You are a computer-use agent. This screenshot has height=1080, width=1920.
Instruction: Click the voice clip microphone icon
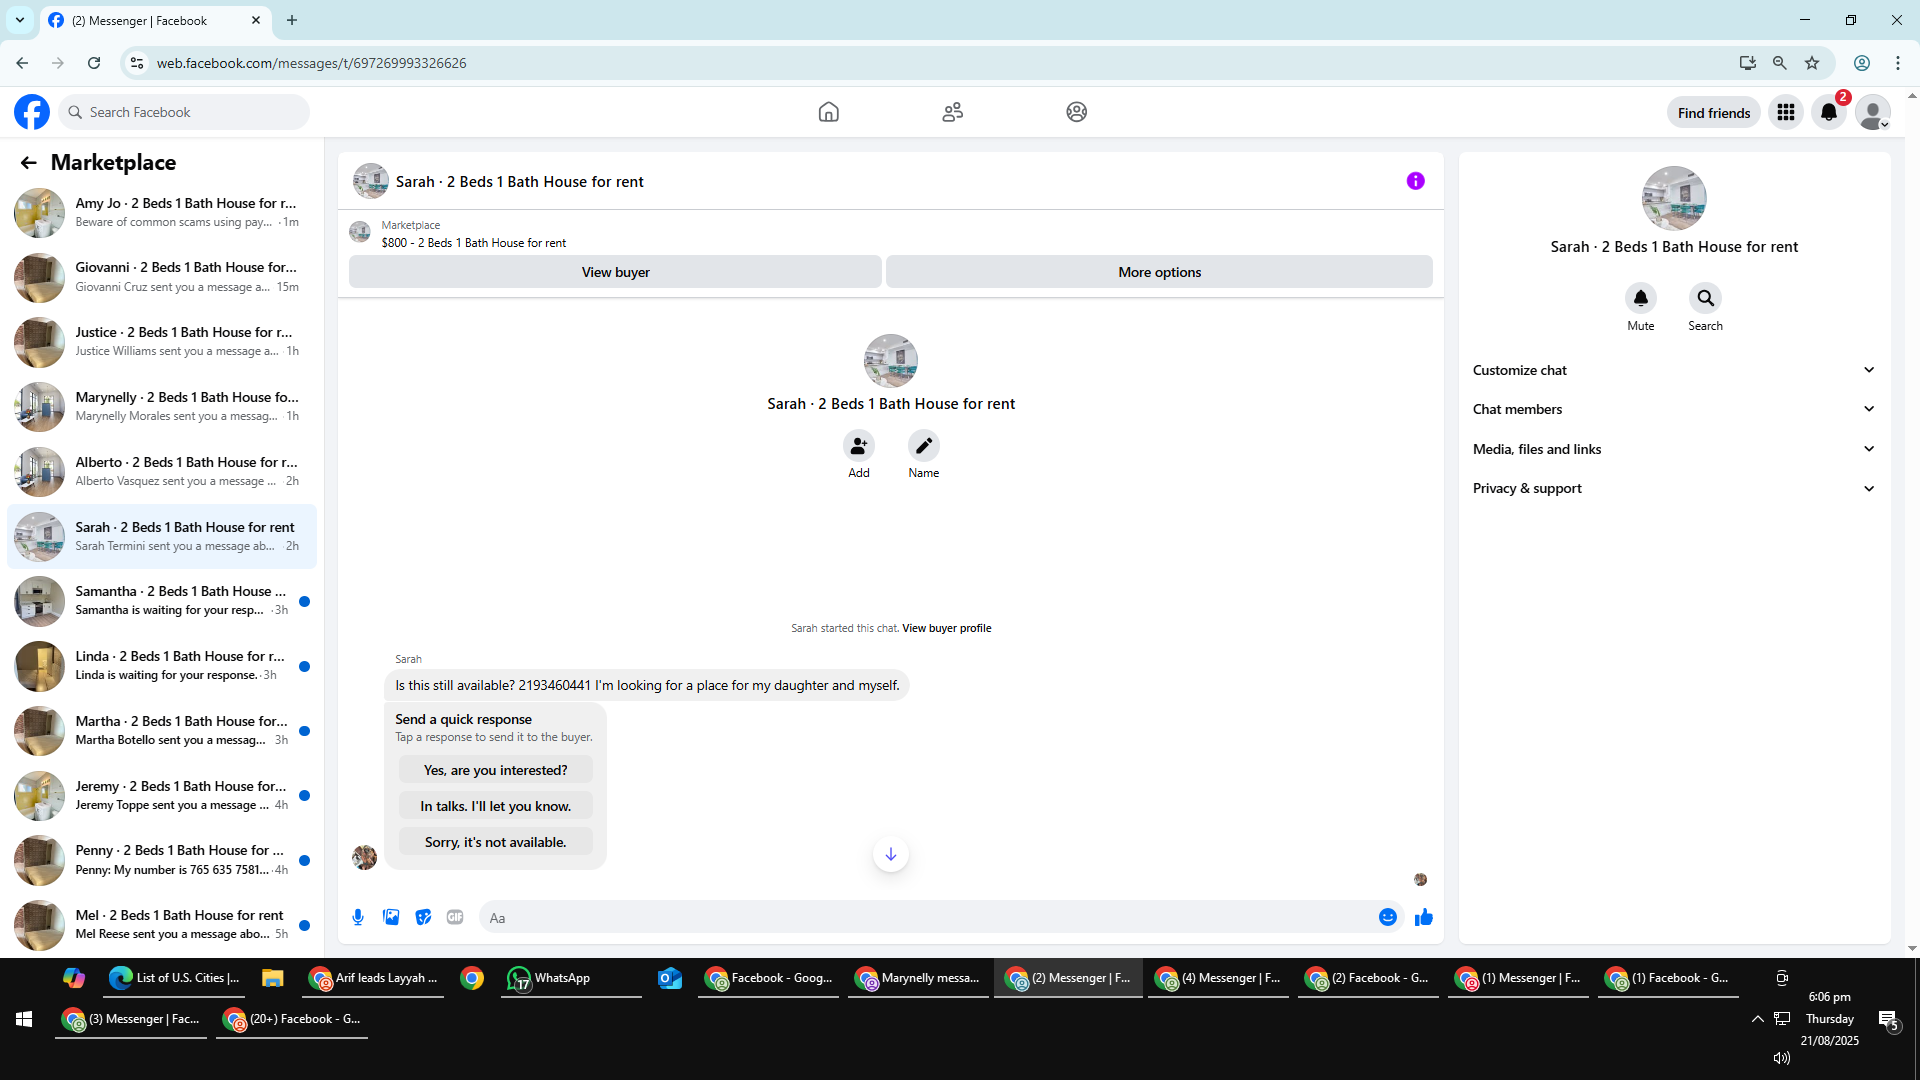point(358,917)
